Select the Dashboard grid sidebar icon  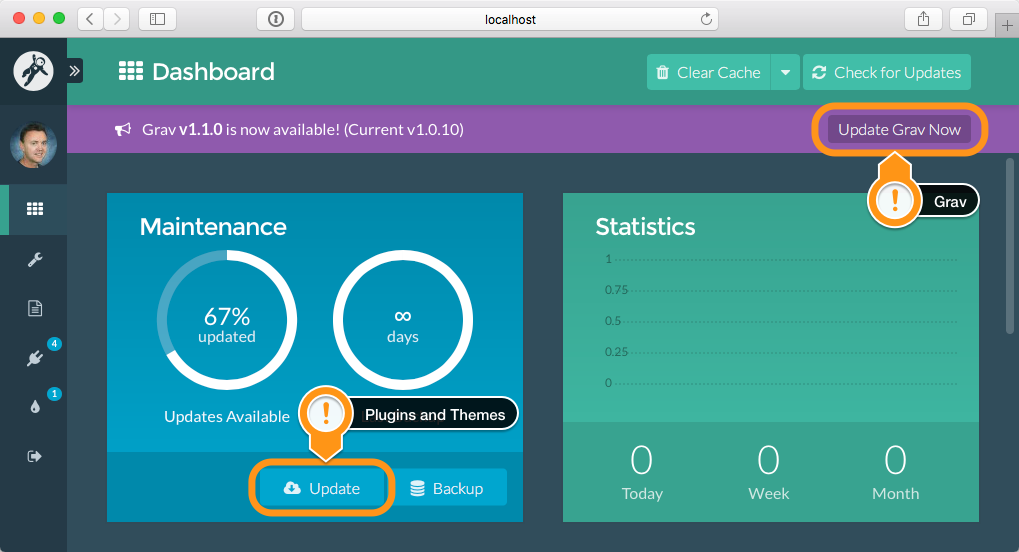[x=35, y=209]
